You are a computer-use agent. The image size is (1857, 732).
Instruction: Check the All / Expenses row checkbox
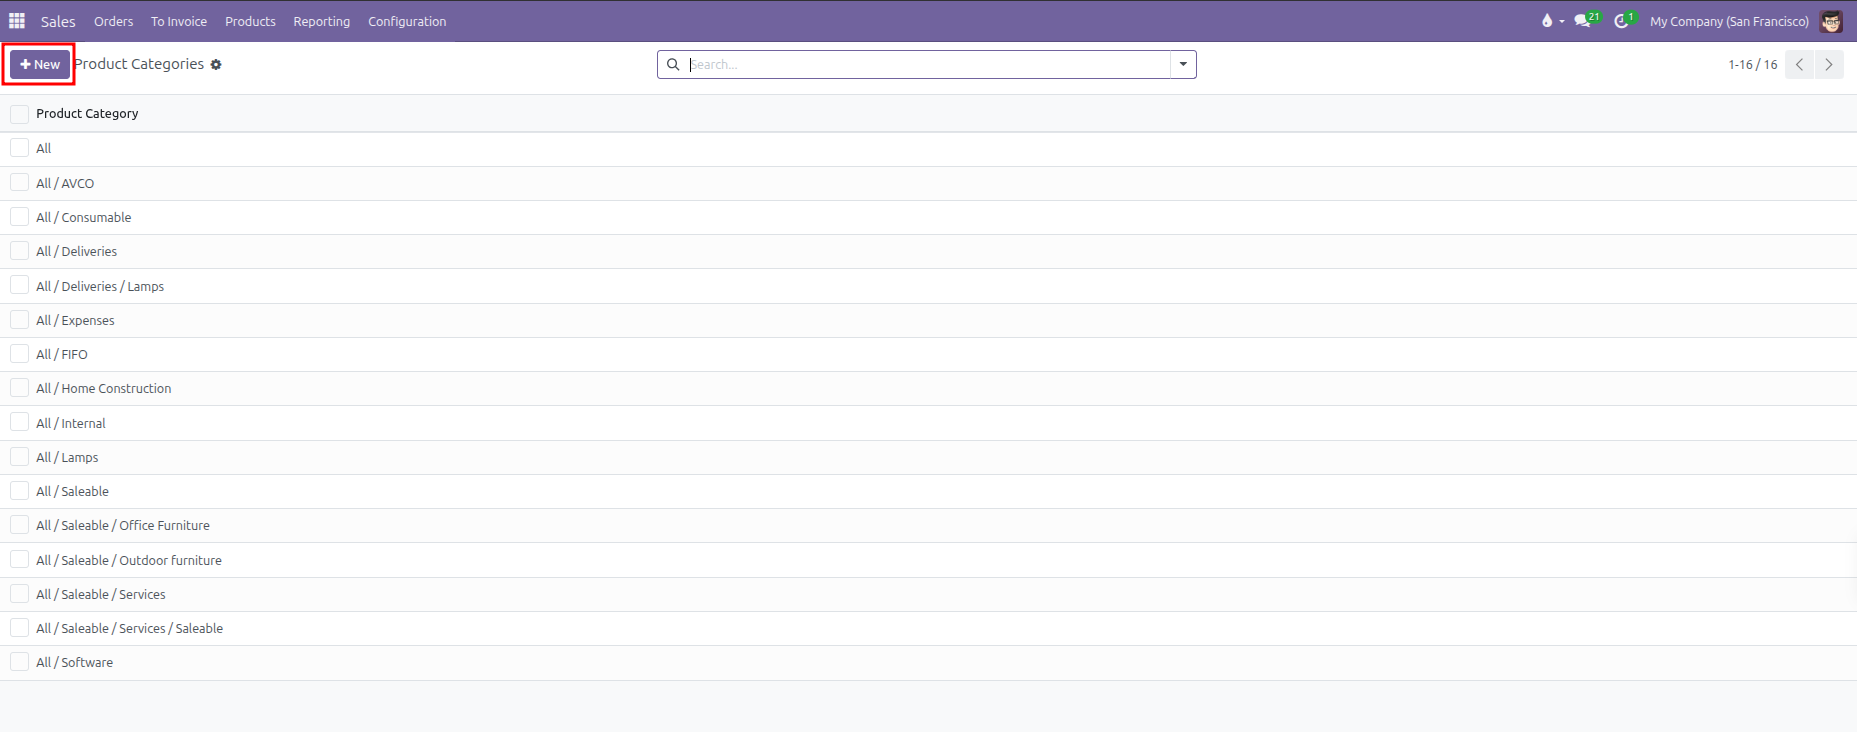click(x=19, y=319)
